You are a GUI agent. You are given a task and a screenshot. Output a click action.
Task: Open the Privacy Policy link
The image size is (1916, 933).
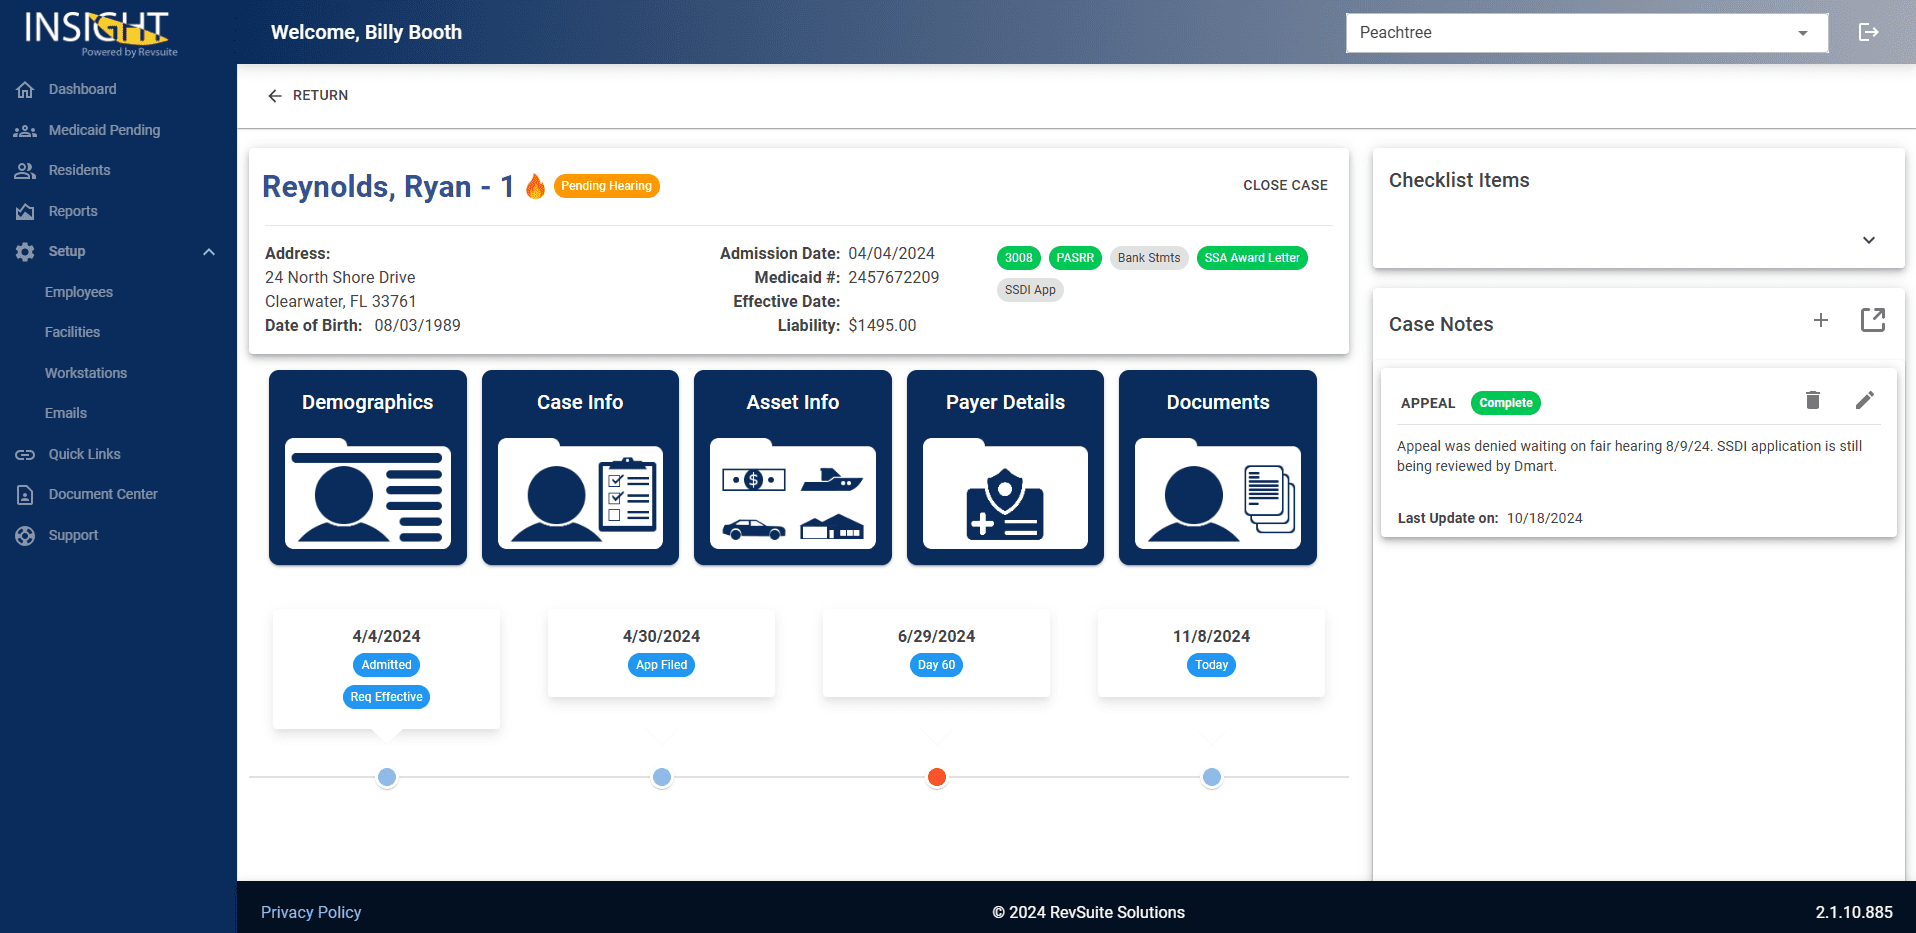point(311,912)
